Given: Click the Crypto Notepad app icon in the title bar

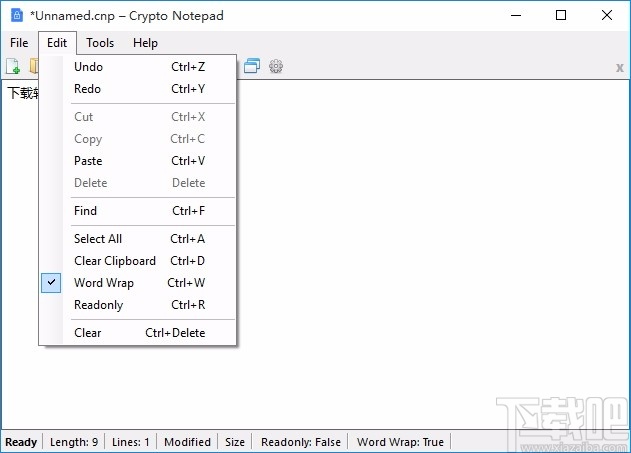Looking at the screenshot, I should (x=16, y=15).
